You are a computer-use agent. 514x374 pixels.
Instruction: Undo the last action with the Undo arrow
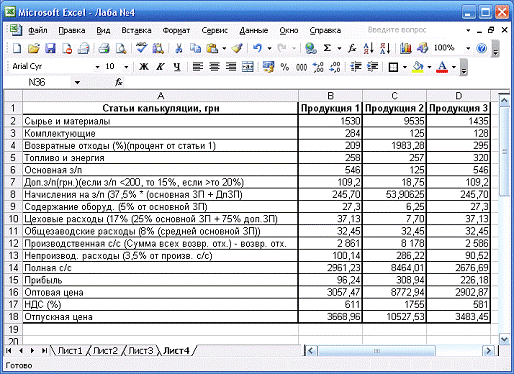(257, 48)
